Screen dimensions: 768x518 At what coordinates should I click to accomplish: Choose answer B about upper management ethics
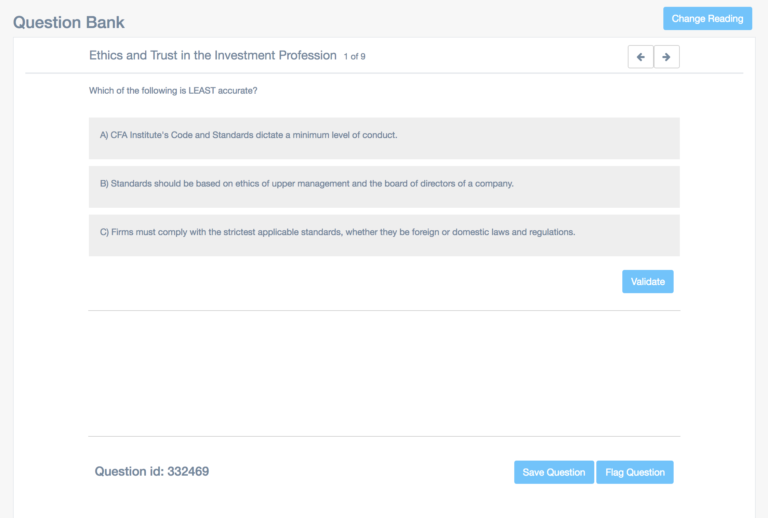[x=384, y=187]
